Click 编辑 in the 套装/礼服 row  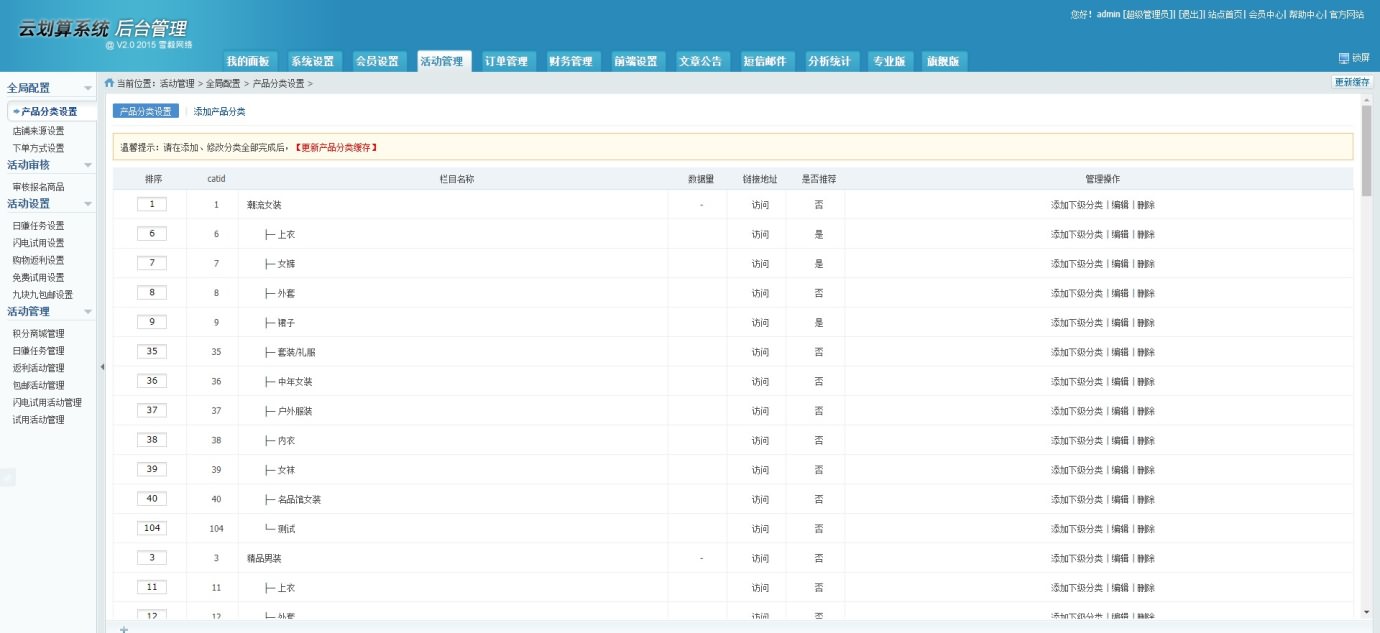(x=1120, y=352)
